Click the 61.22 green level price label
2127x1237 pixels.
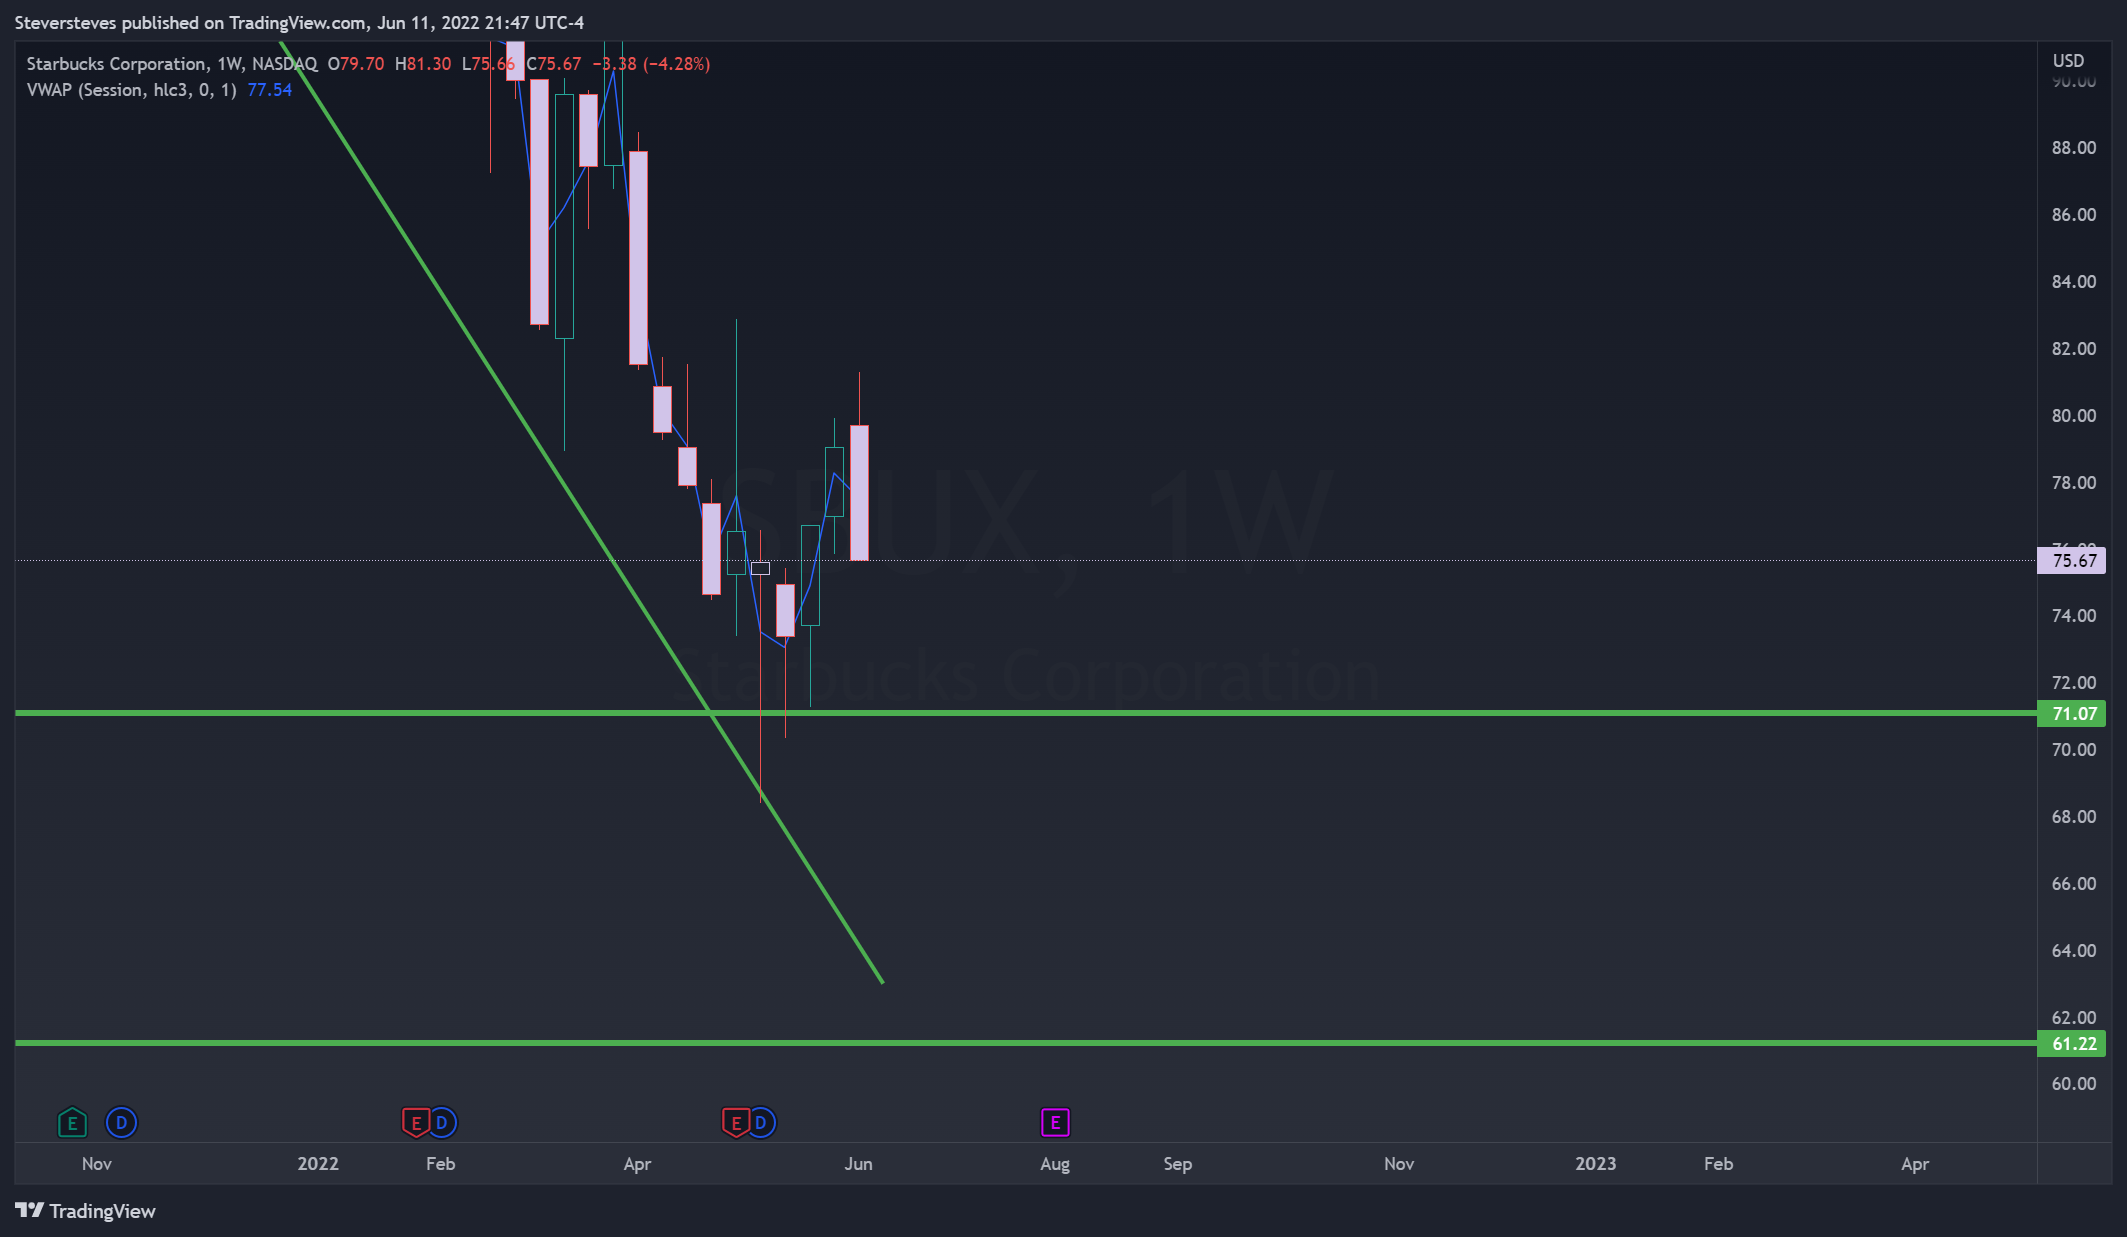tap(2072, 1043)
